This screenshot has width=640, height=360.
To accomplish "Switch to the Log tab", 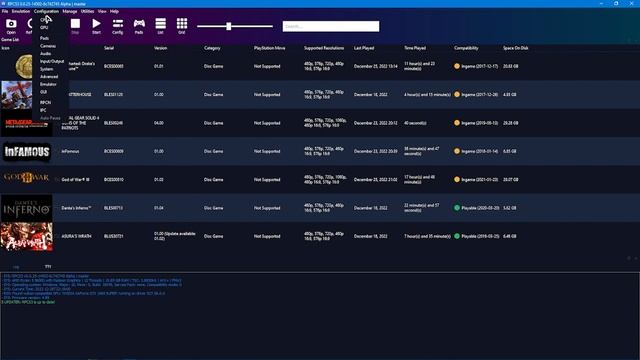I will pyautogui.click(x=16, y=267).
